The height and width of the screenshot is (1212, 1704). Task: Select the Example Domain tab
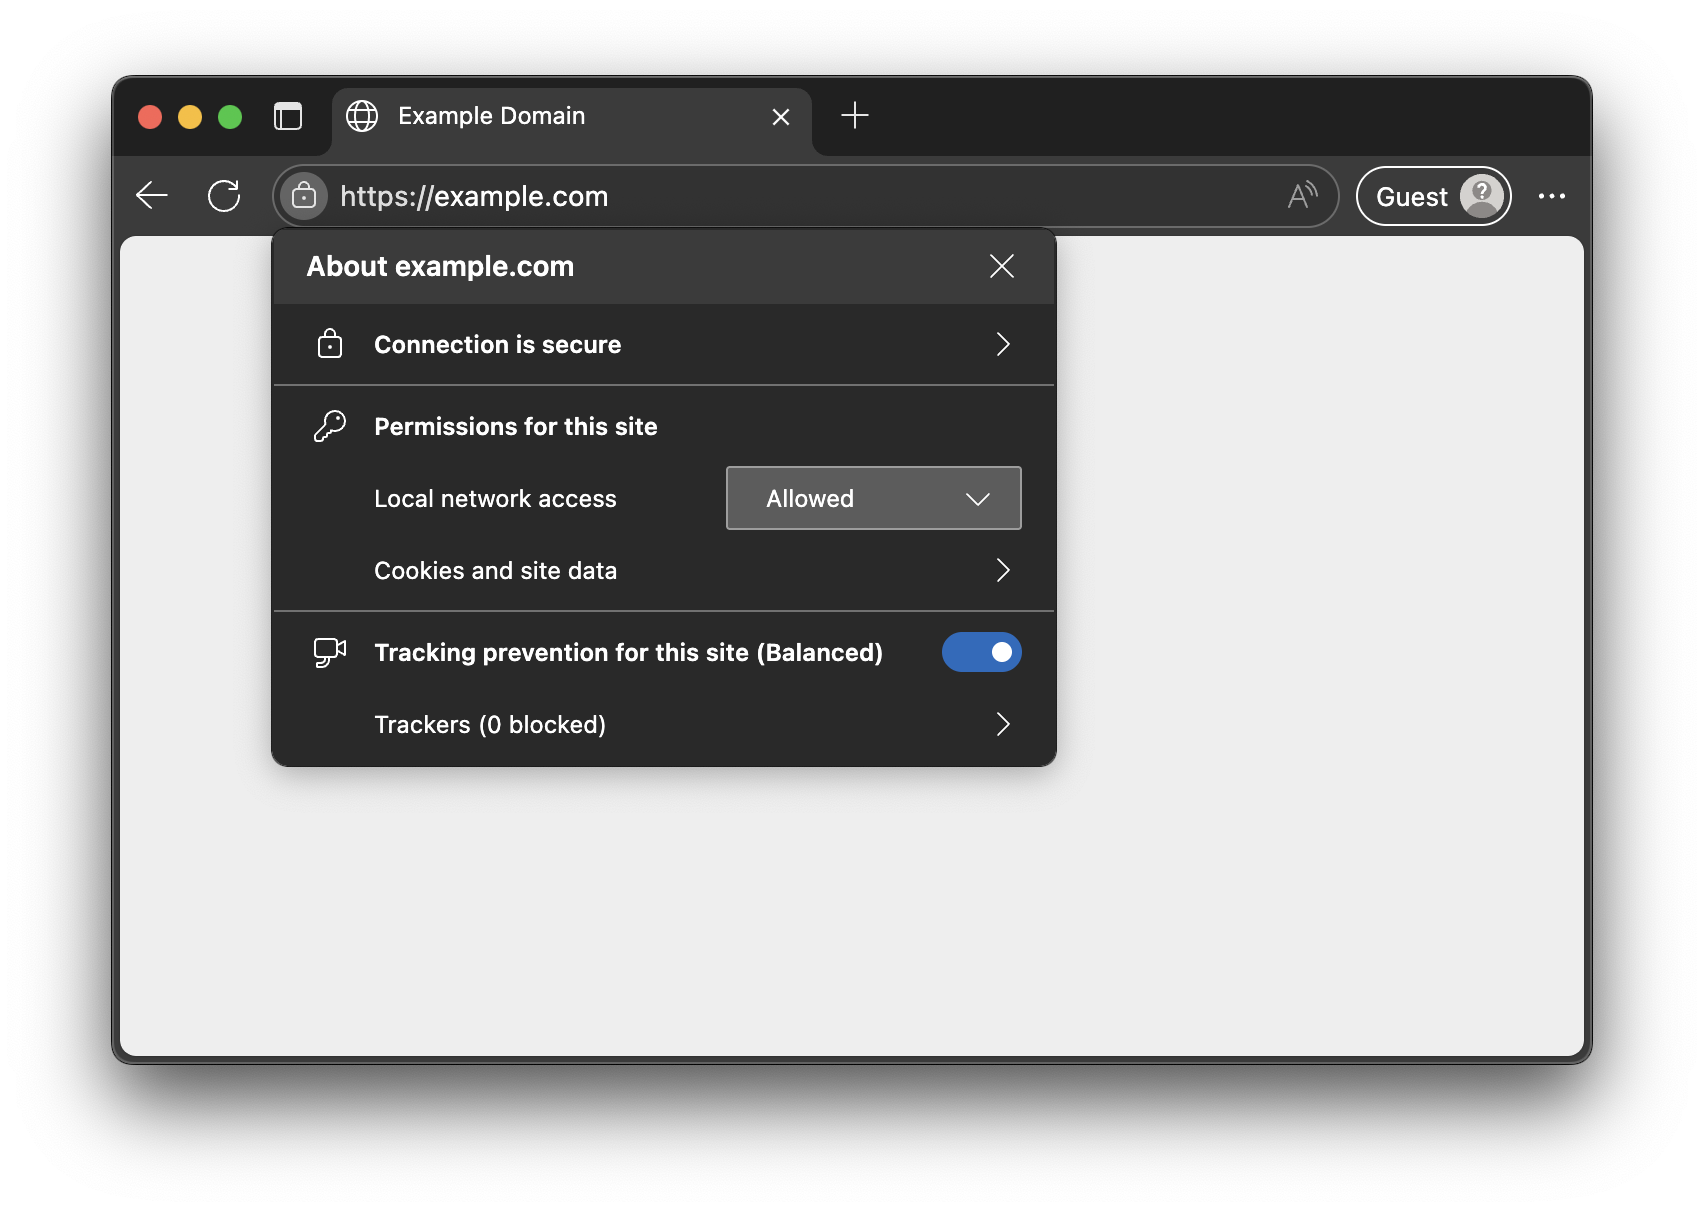coord(540,117)
